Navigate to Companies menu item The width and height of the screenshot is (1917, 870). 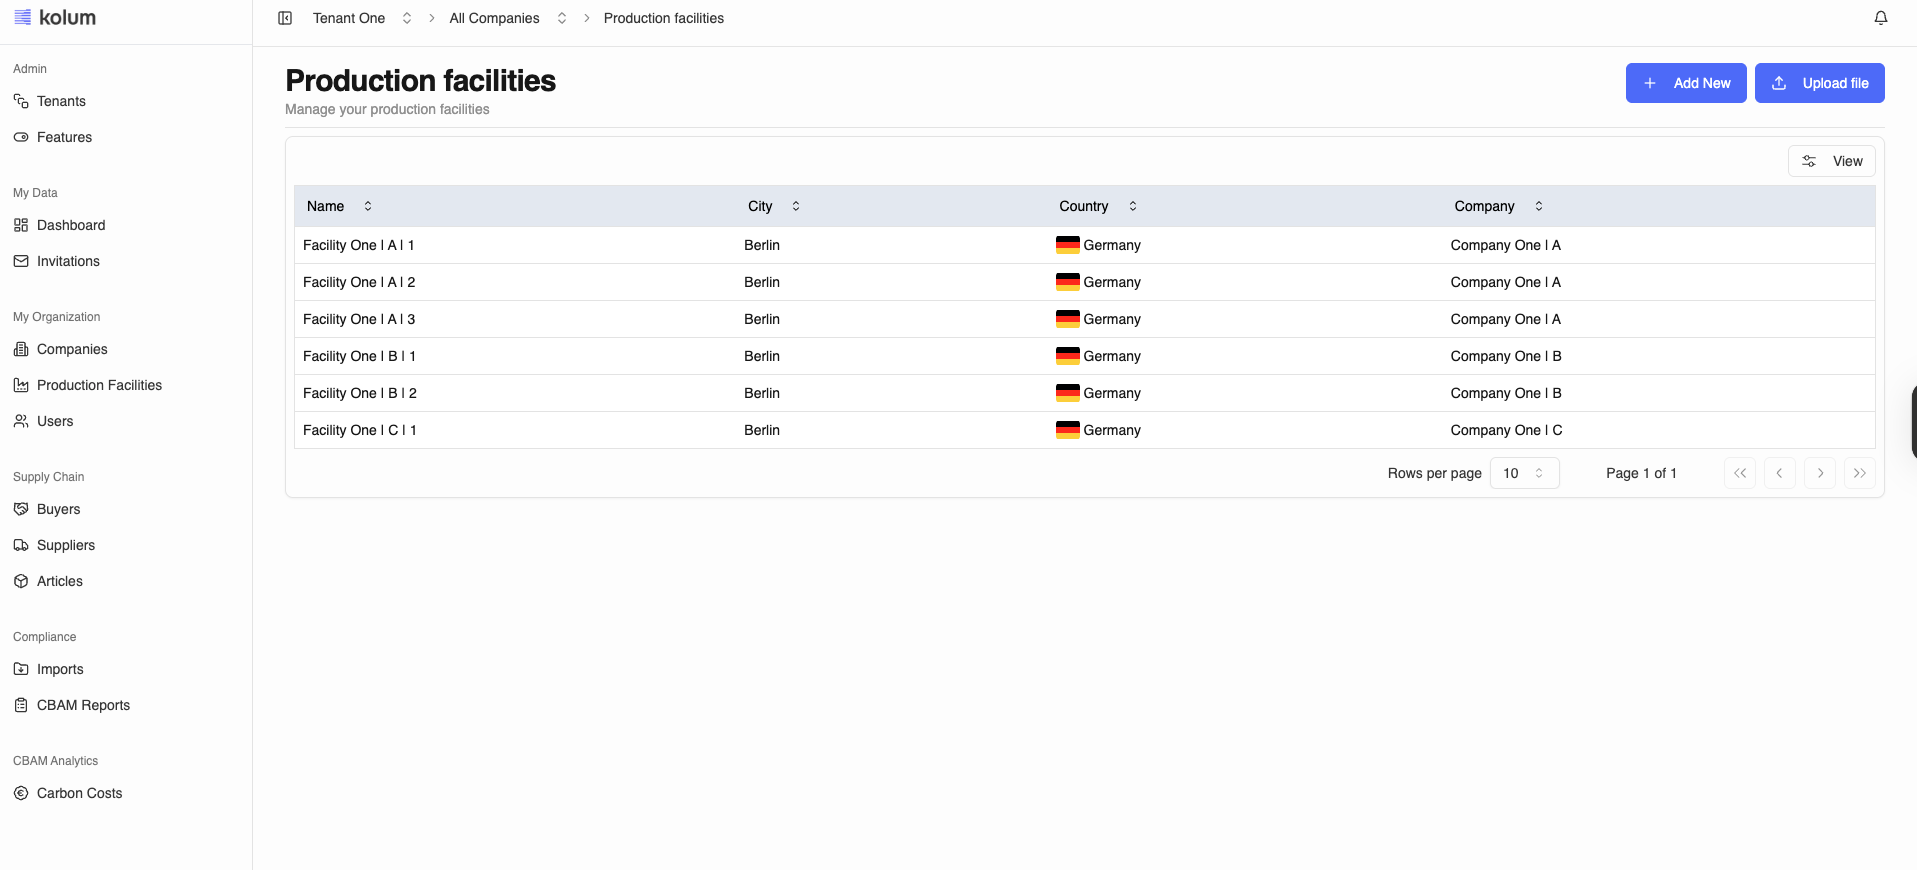(x=72, y=349)
